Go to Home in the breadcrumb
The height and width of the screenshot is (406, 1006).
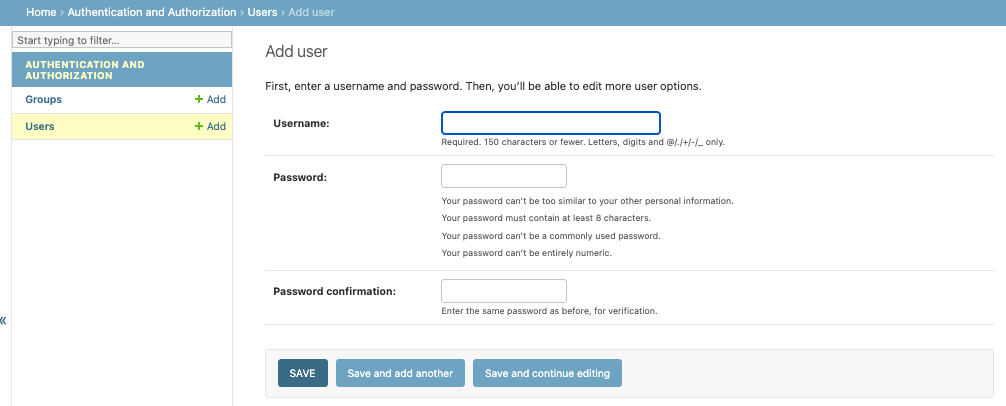tap(41, 12)
